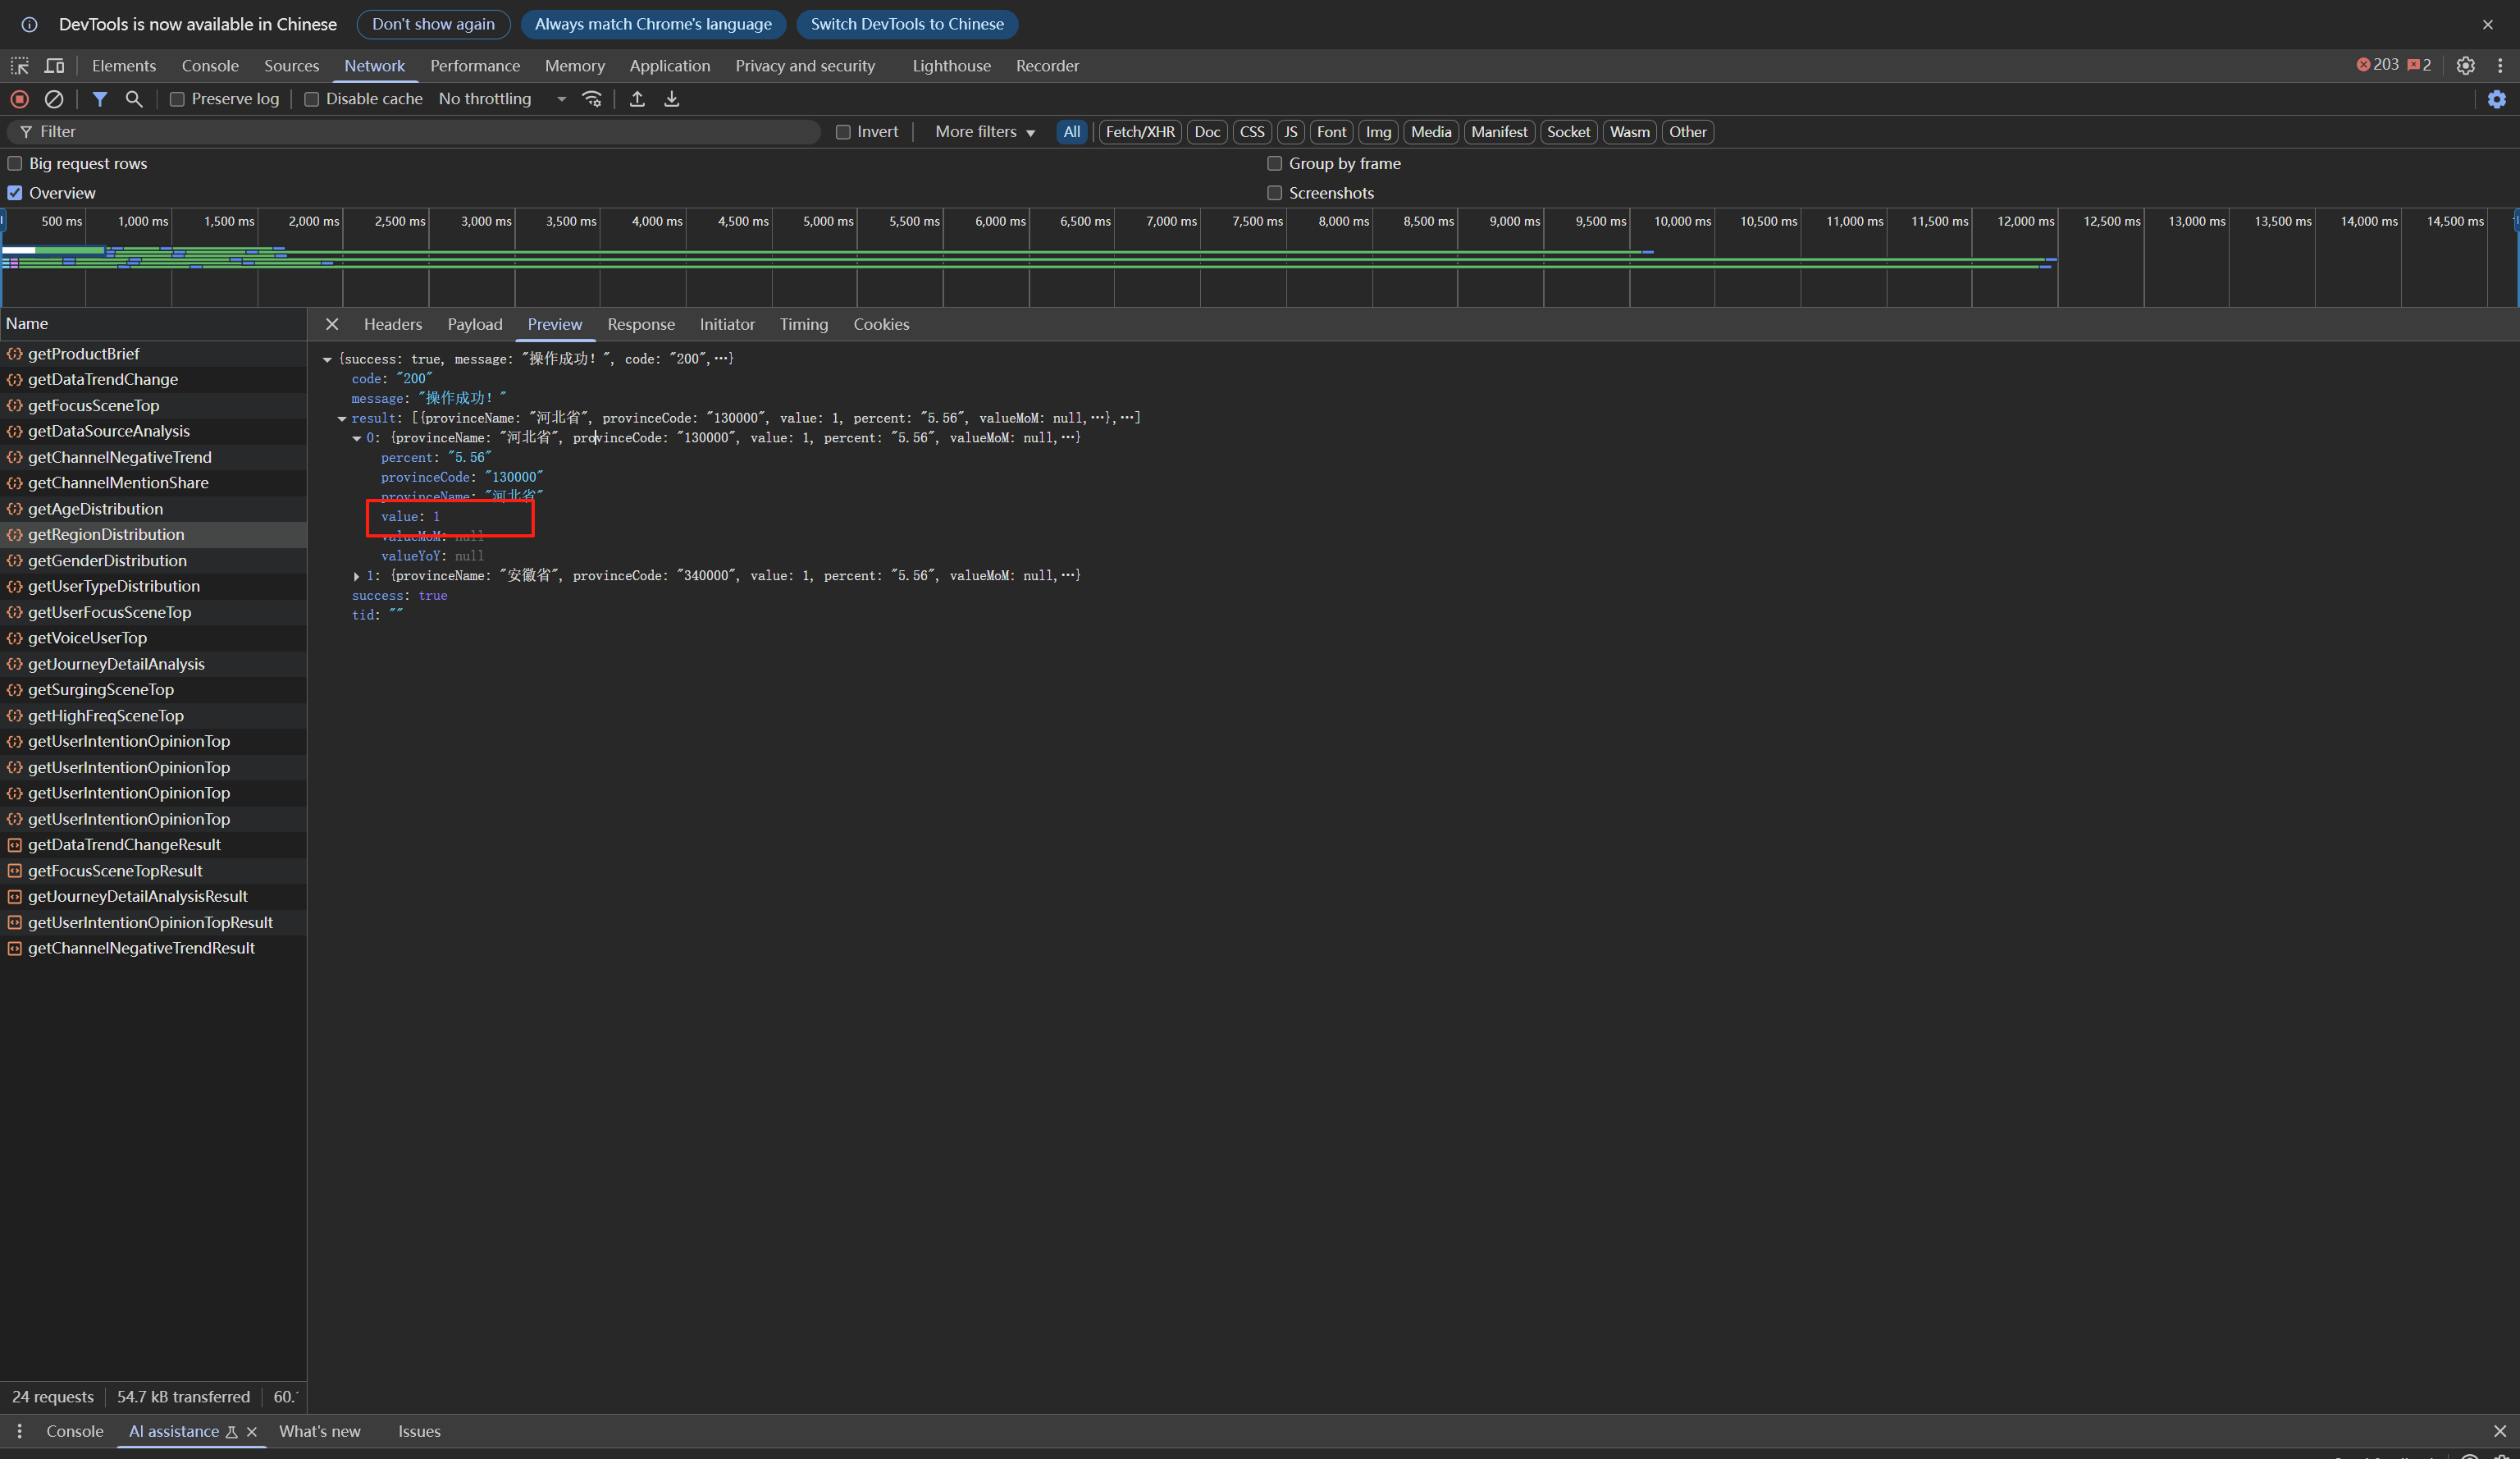Viewport: 2520px width, 1459px height.
Task: Open the Console panel tab
Action: point(210,66)
